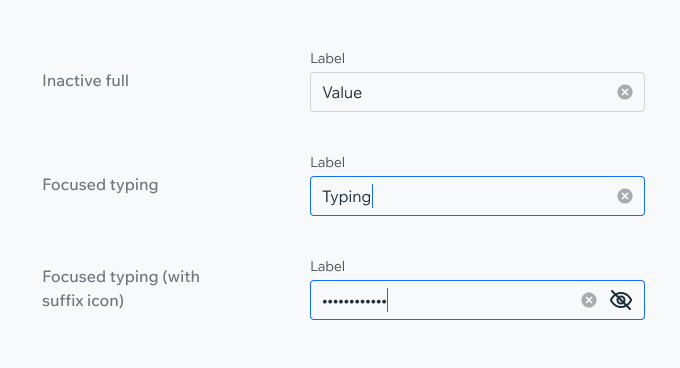The height and width of the screenshot is (368, 680).
Task: Clear the Inactive full field containing Value
Action: tap(624, 92)
